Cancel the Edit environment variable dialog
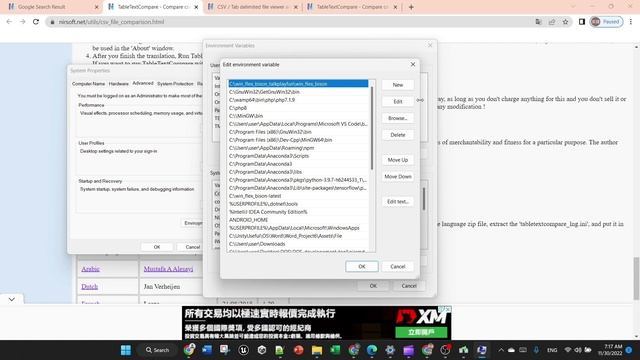This screenshot has height=360, width=640. pyautogui.click(x=398, y=267)
